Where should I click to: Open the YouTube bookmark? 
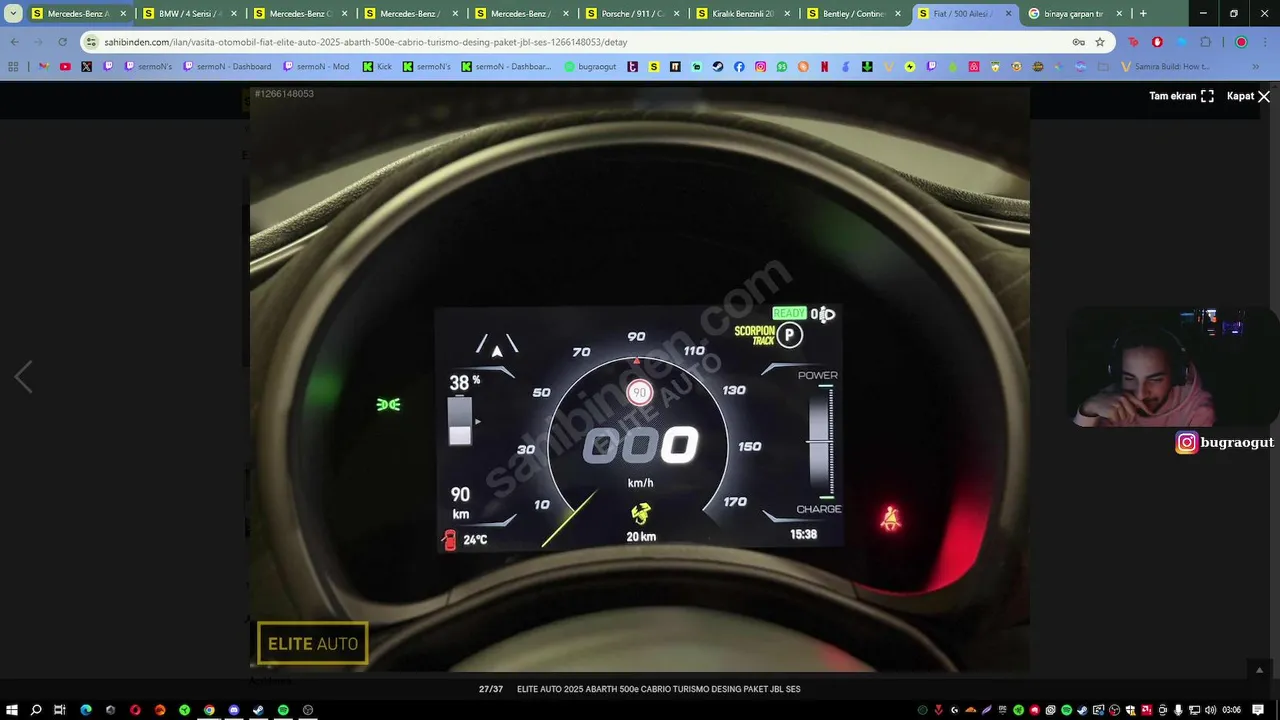(65, 66)
